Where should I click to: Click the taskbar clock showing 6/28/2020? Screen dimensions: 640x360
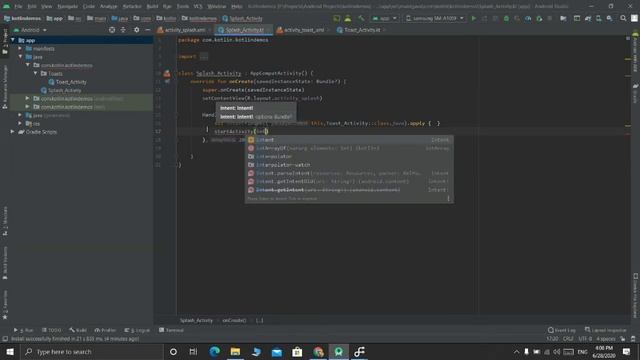tap(604, 351)
